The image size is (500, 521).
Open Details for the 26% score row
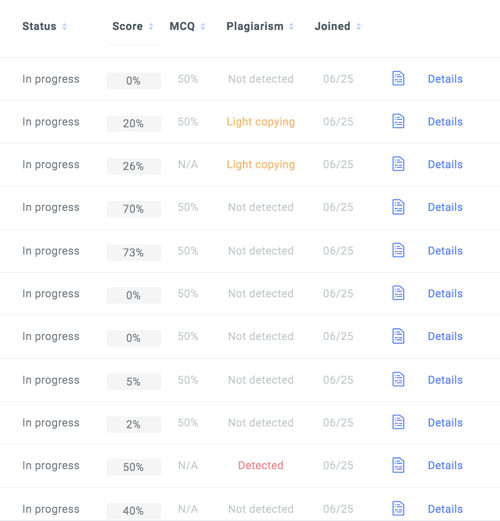[x=445, y=164]
